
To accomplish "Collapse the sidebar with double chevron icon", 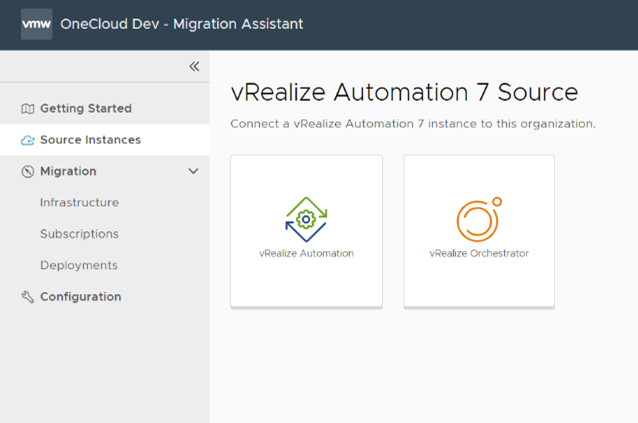I will (194, 66).
